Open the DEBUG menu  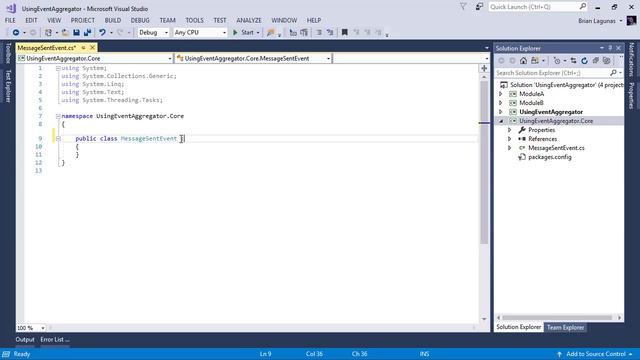(140, 20)
